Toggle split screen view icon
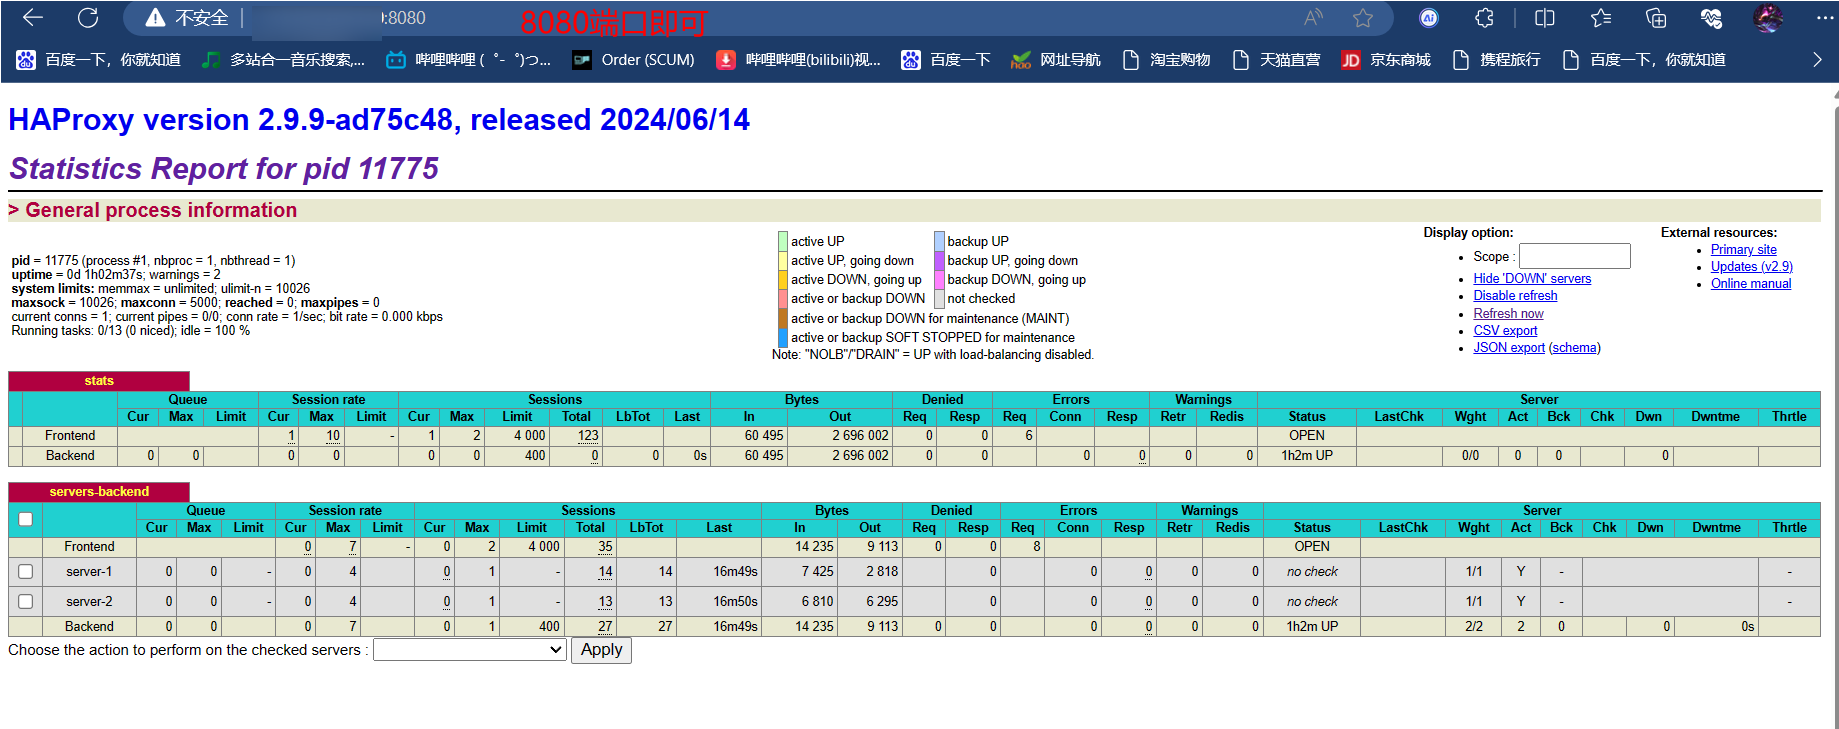 [x=1545, y=18]
